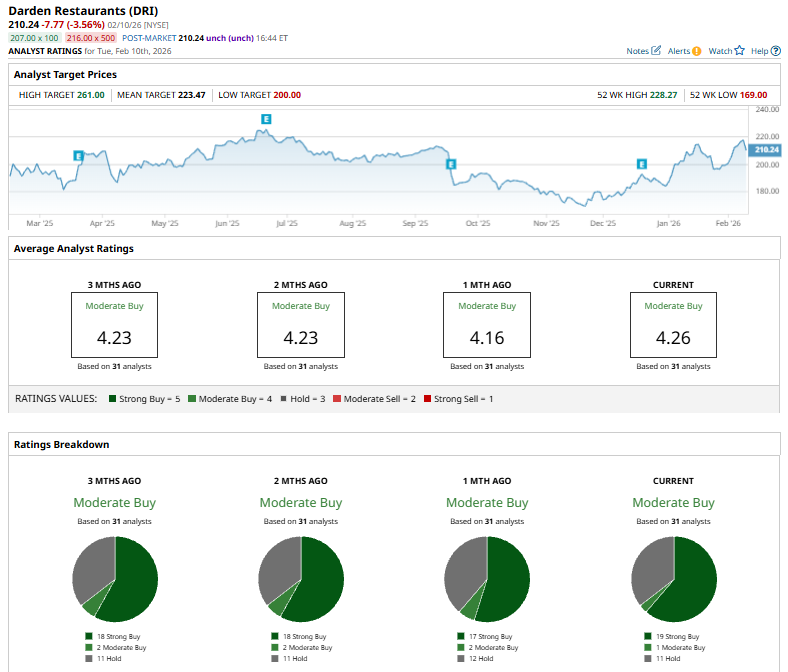Screen dimensions: 788x672
Task: Click the current price label 210.24 on chart
Action: coord(765,150)
